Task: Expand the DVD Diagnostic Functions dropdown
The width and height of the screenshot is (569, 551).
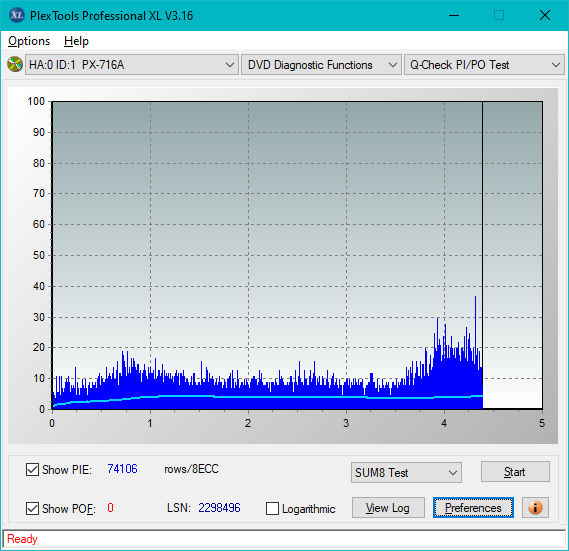Action: [321, 65]
